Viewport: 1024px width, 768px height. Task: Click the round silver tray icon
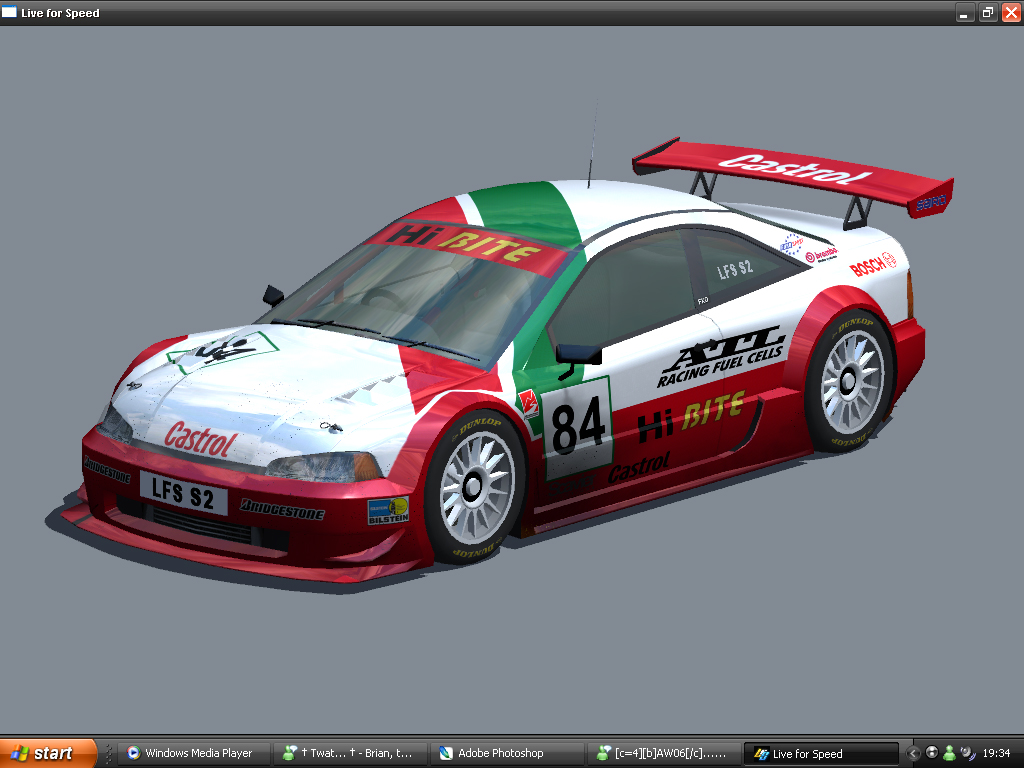coord(932,752)
